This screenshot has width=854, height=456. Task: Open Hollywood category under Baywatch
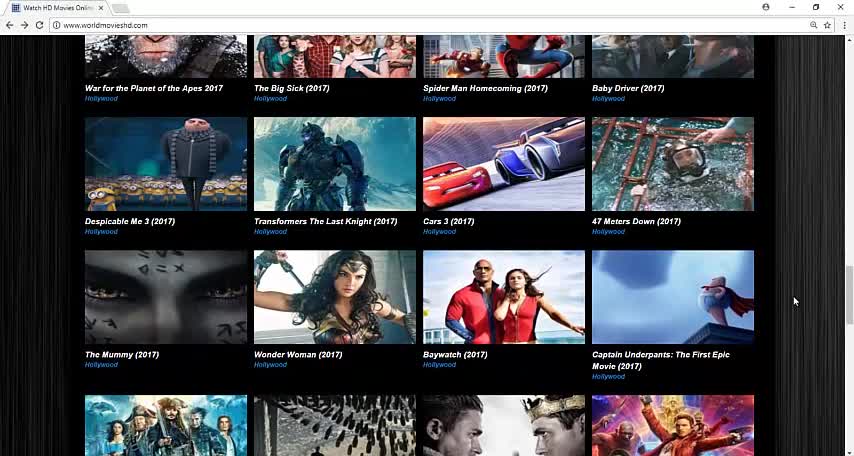(440, 365)
